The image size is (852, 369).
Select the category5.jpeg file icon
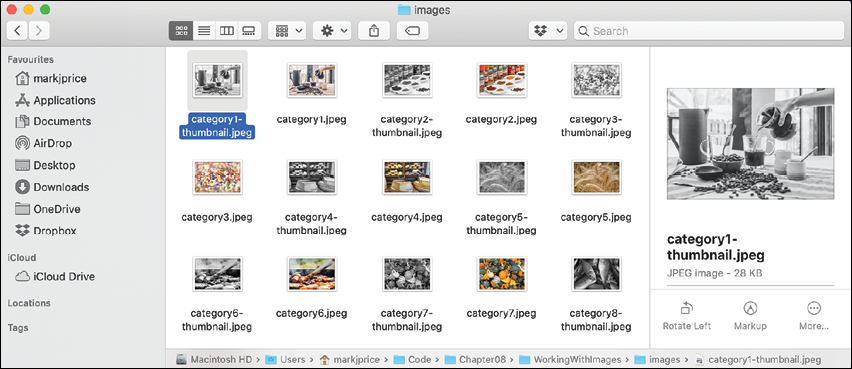tap(596, 177)
